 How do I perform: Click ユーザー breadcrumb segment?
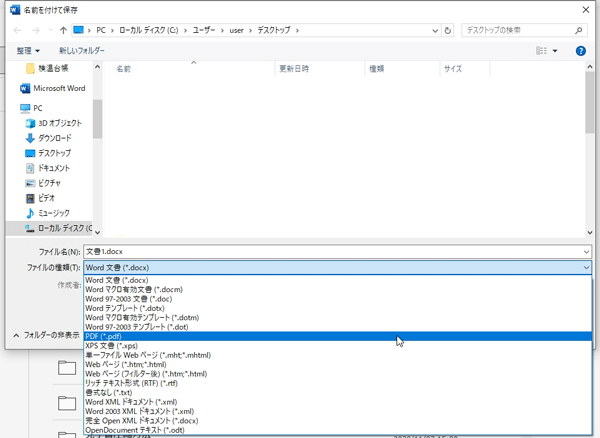tap(204, 30)
